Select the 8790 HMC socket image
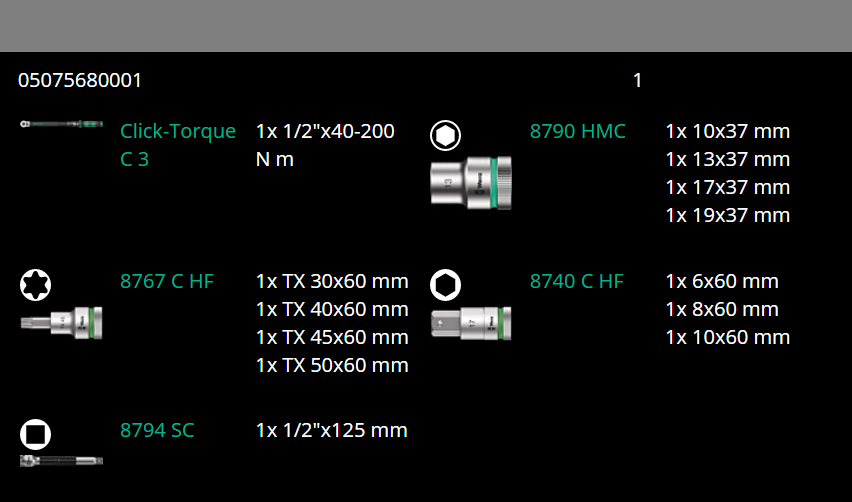The width and height of the screenshot is (852, 502). pos(471,181)
